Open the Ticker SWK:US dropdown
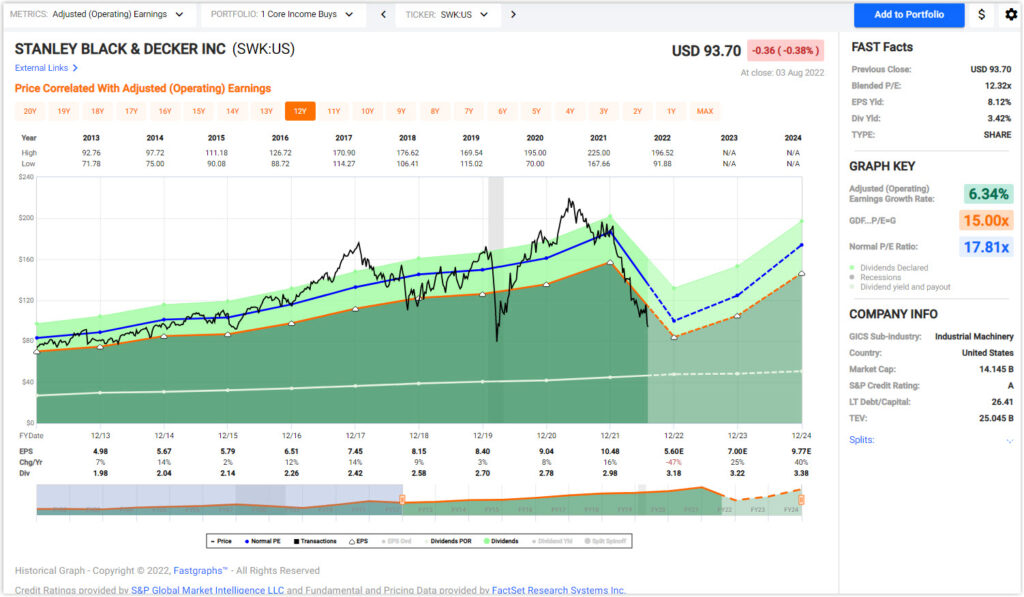Image resolution: width=1024 pixels, height=597 pixels. (x=448, y=14)
